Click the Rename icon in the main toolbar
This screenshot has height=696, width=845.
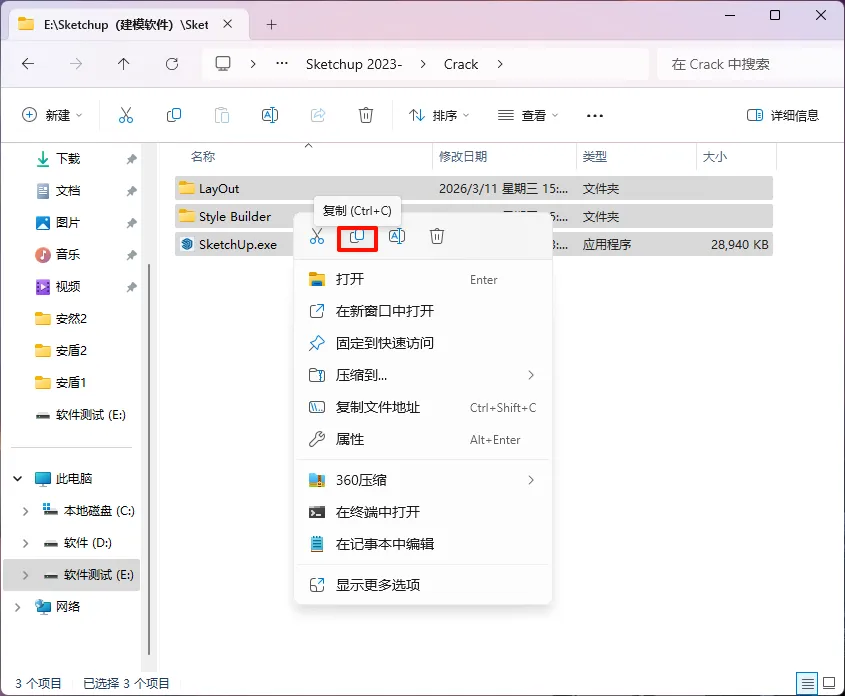click(269, 115)
